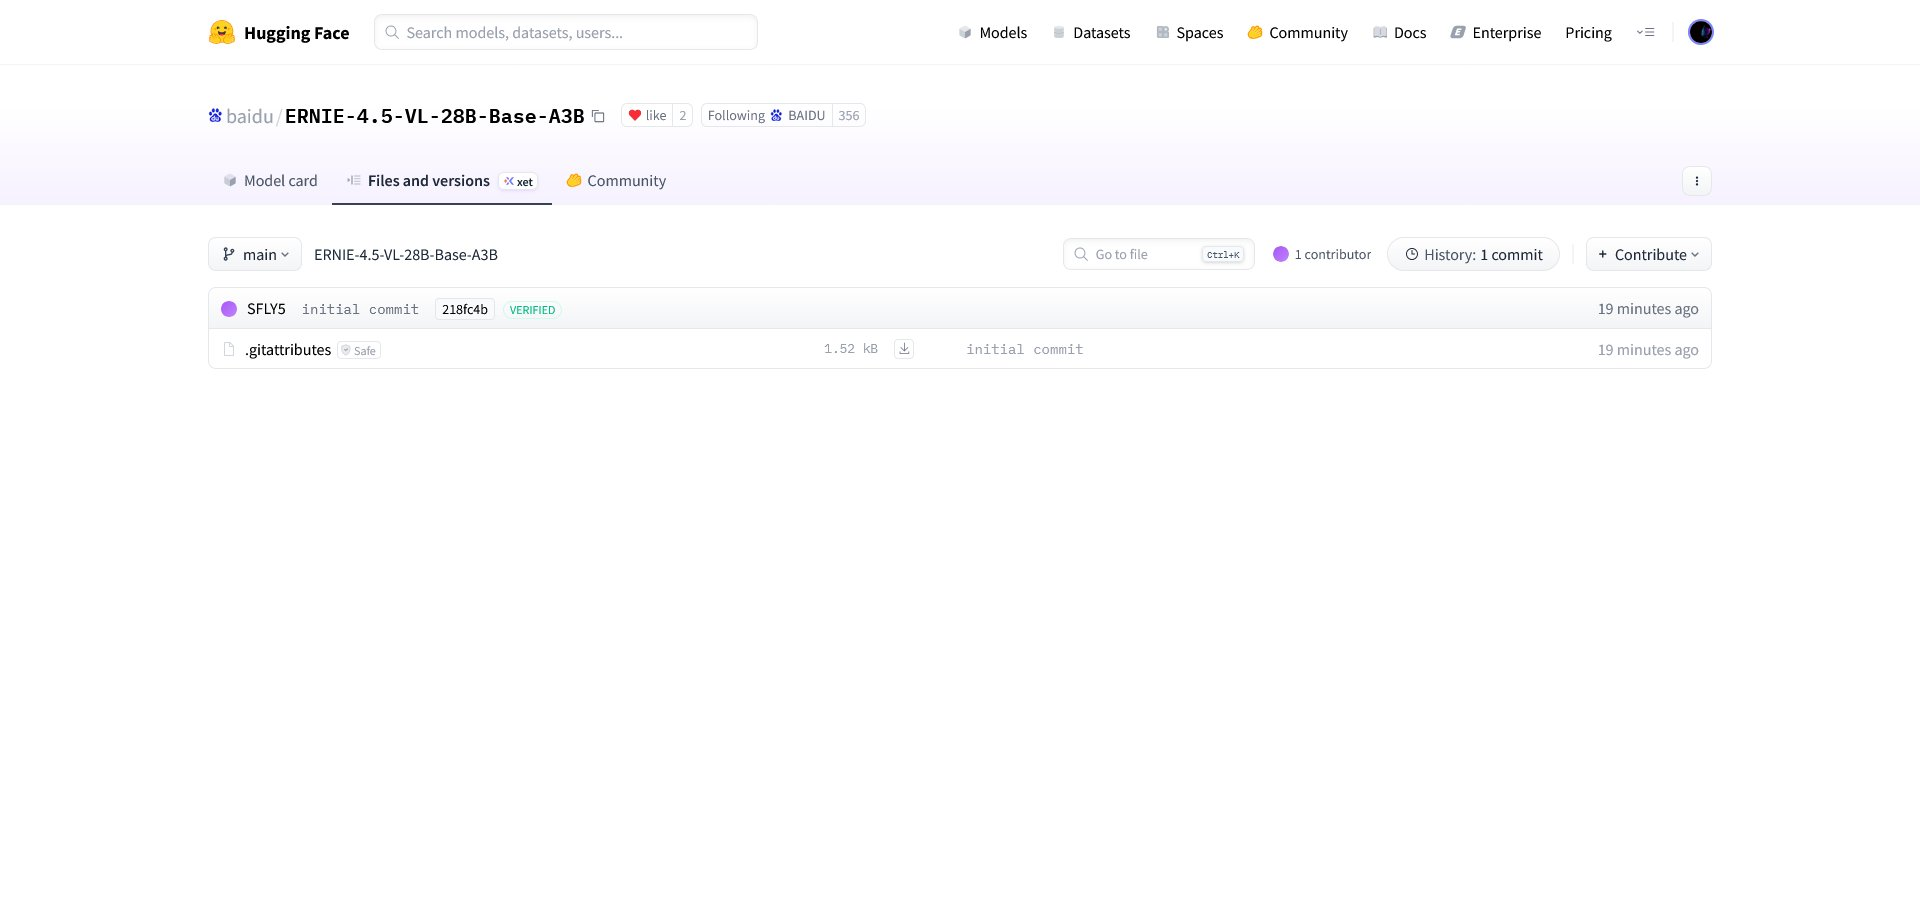This screenshot has width=1920, height=919.
Task: Open the Docs nav item
Action: pos(1399,32)
